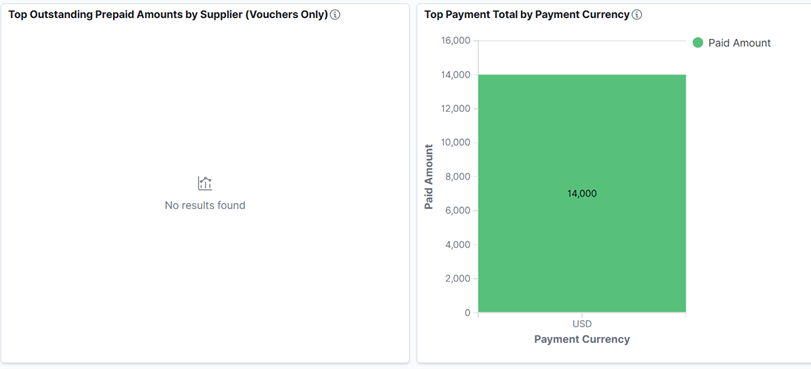The image size is (811, 369).
Task: Click the 0 y-axis tick label
Action: tap(468, 313)
